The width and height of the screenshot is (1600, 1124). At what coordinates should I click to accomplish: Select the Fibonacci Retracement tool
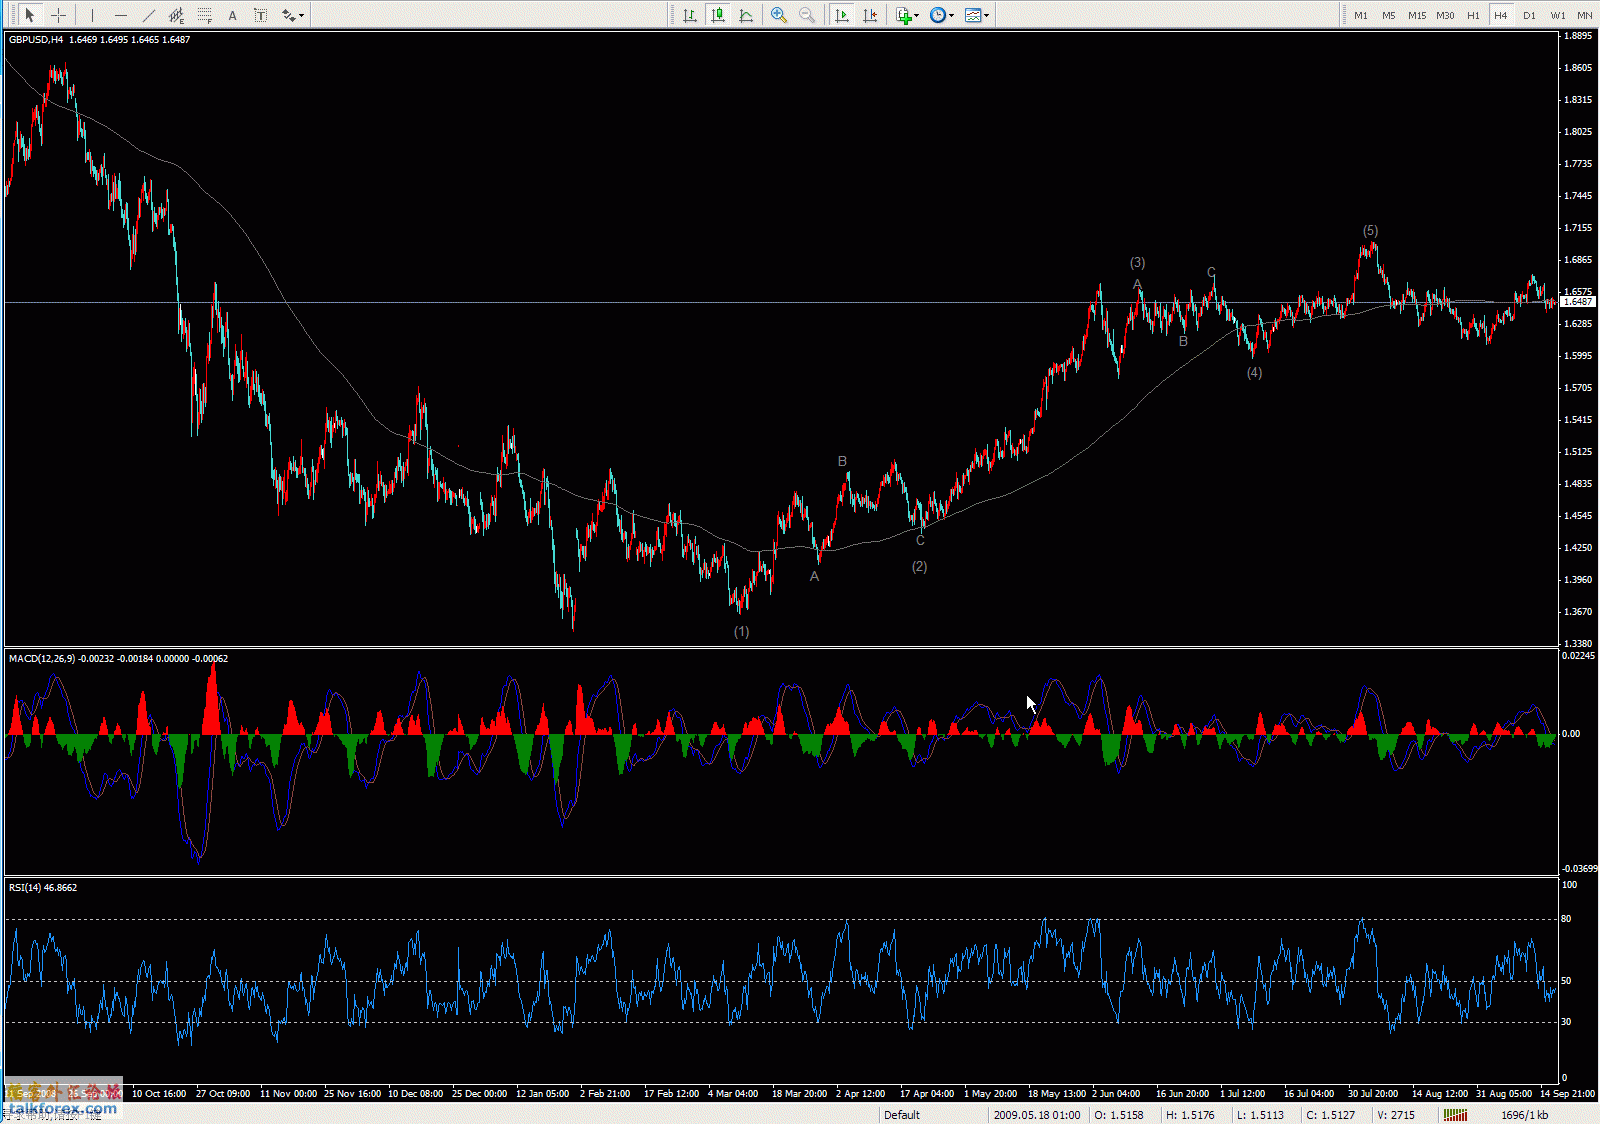pos(205,15)
